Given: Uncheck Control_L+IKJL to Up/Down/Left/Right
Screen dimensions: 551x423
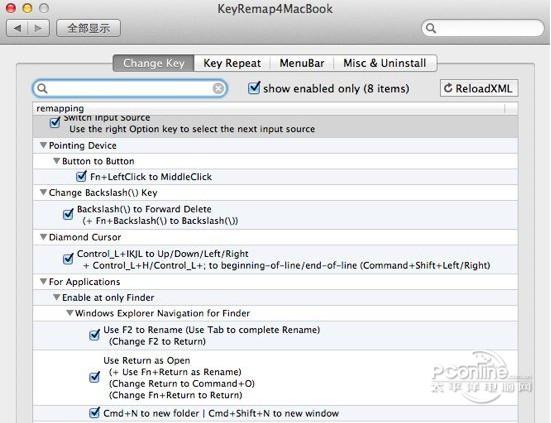Looking at the screenshot, I should tap(68, 259).
